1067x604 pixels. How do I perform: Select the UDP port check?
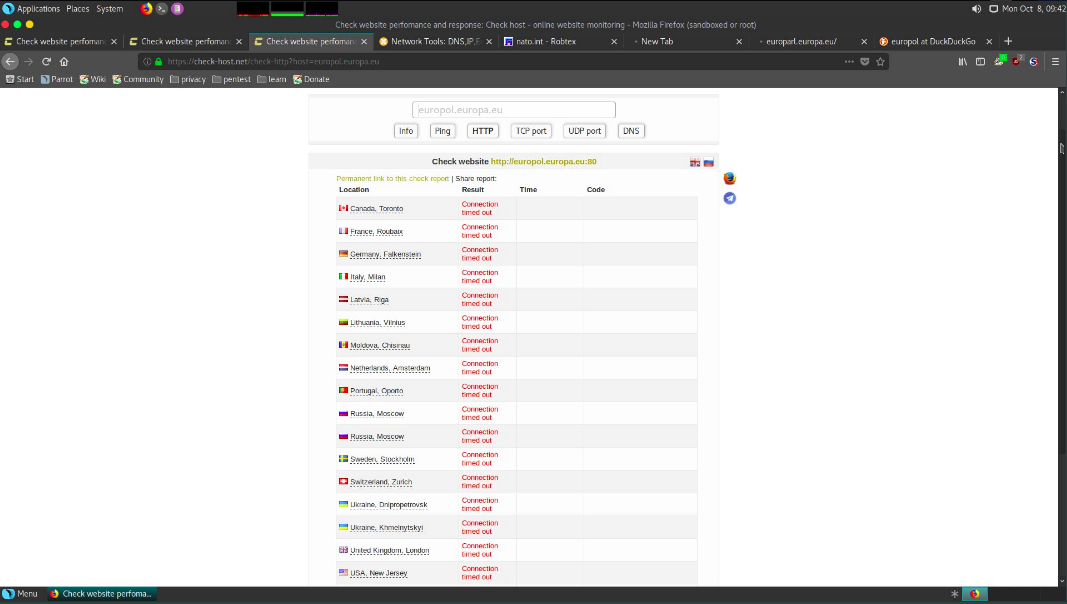(x=585, y=131)
